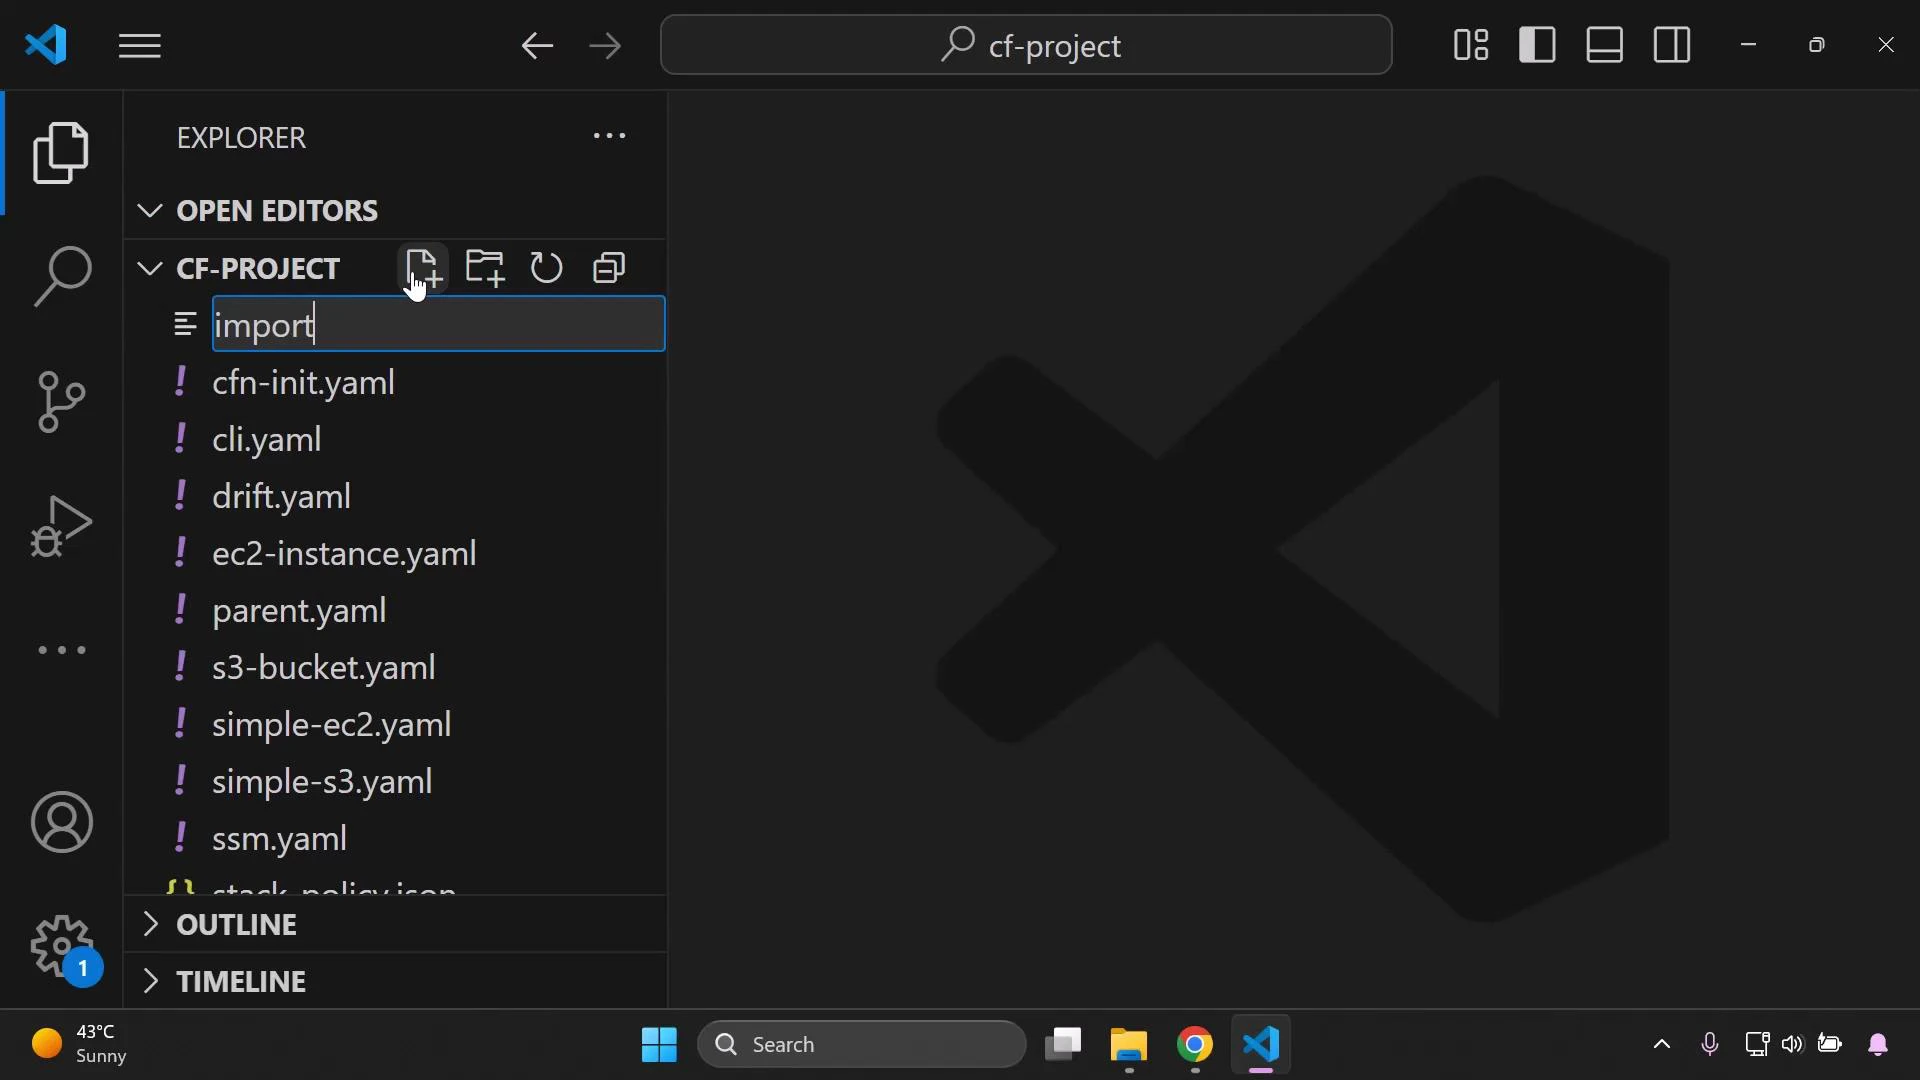Toggle the secondary side bar
1920x1080 pixels.
(x=1671, y=45)
